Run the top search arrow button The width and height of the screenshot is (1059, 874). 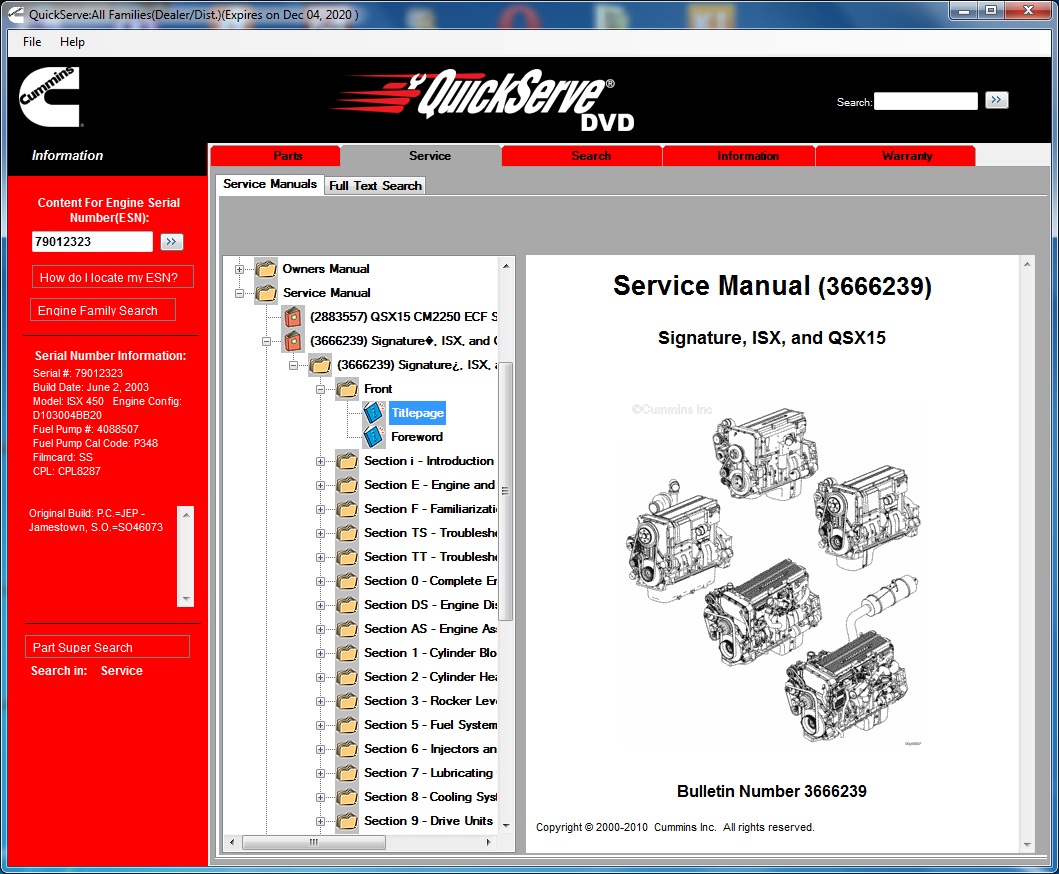[996, 101]
